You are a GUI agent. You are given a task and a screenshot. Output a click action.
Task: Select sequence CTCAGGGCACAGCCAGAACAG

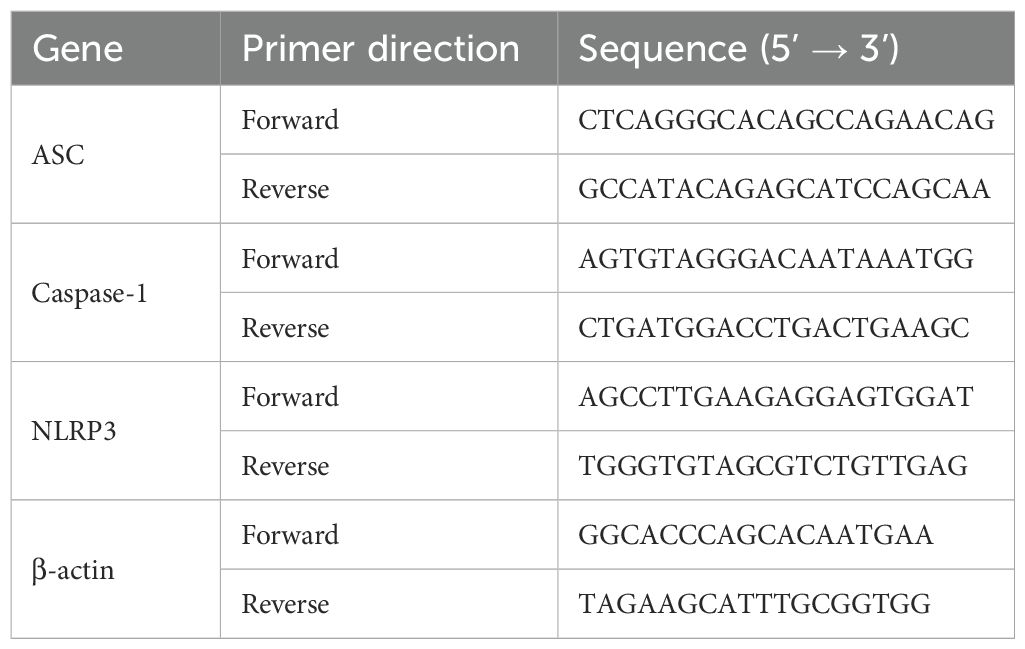786,121
